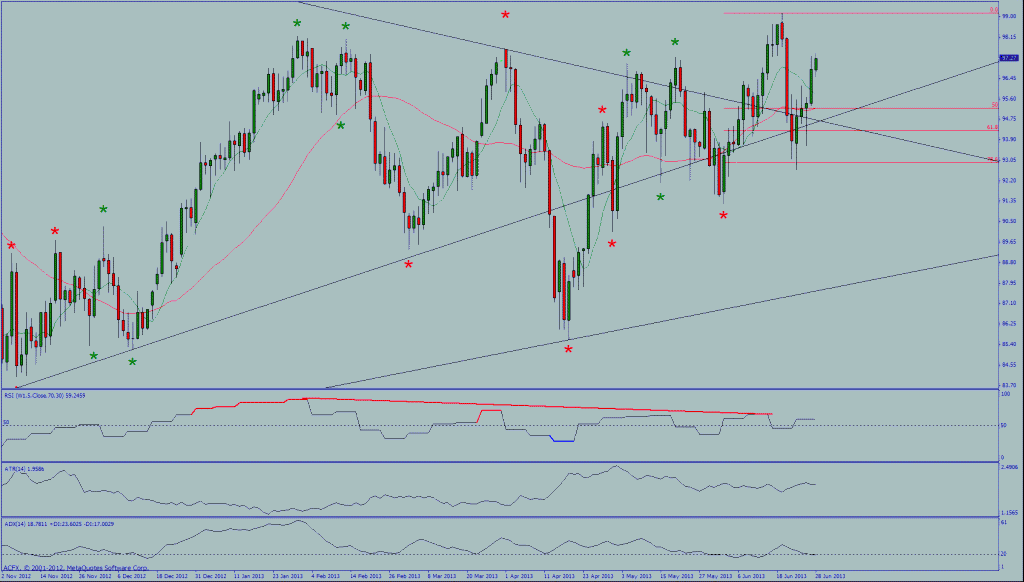1024x582 pixels.
Task: Select the green star above the late January 2013 high
Action: [x=297, y=23]
